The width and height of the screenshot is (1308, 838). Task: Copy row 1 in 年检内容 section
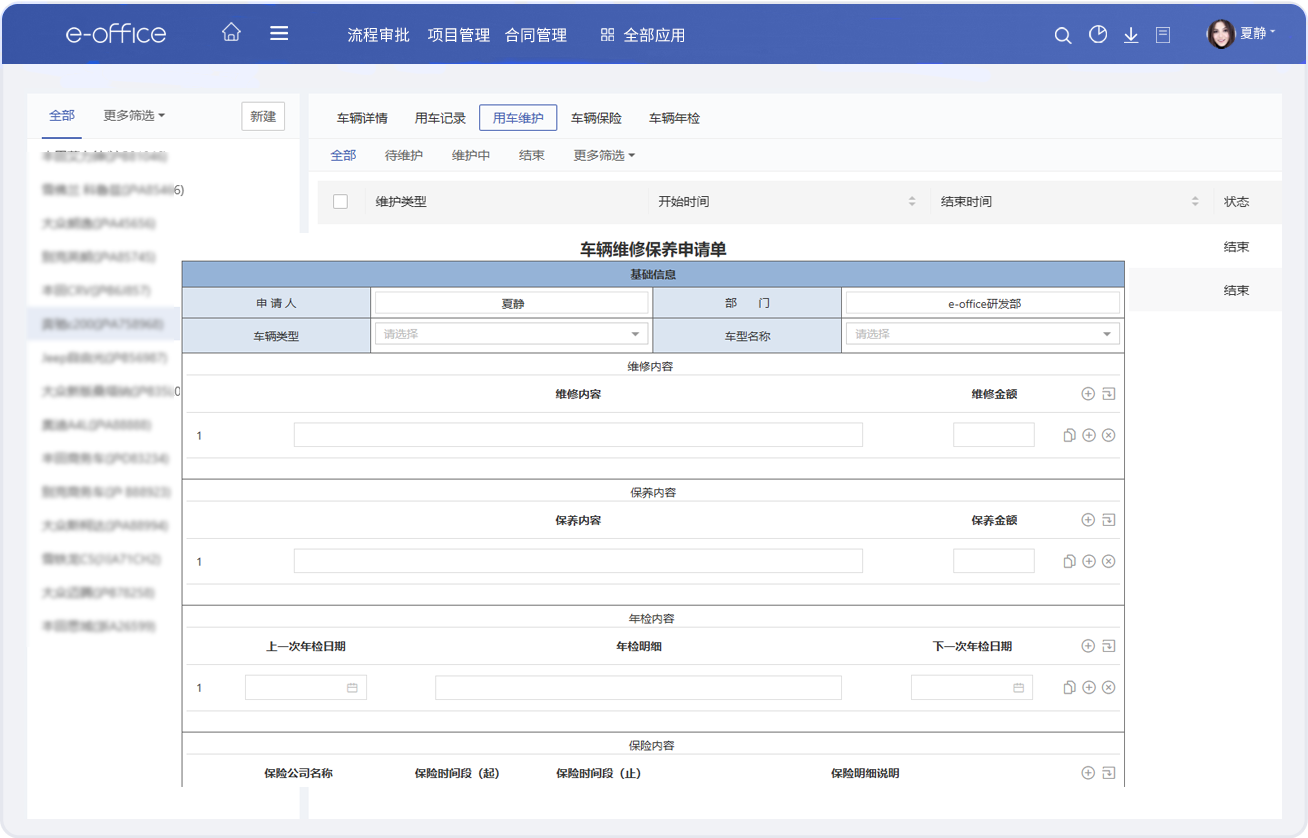click(1069, 687)
